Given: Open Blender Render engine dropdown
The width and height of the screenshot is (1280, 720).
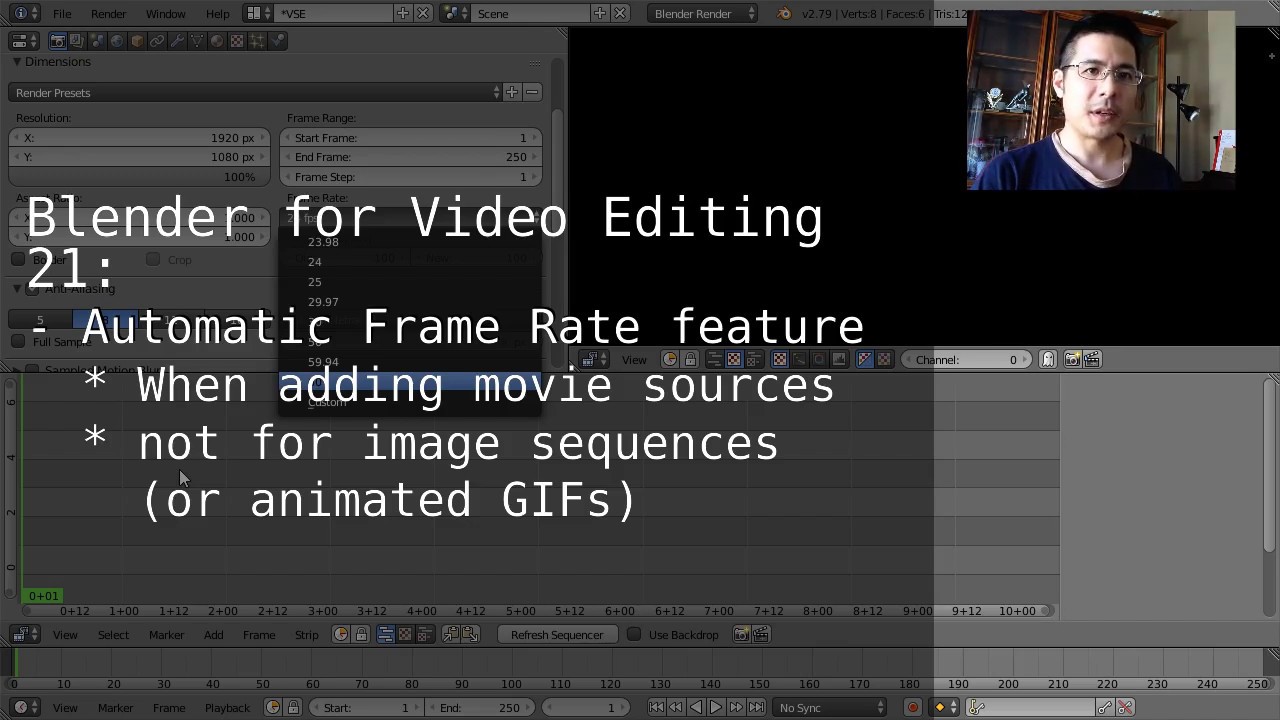Looking at the screenshot, I should [x=703, y=13].
